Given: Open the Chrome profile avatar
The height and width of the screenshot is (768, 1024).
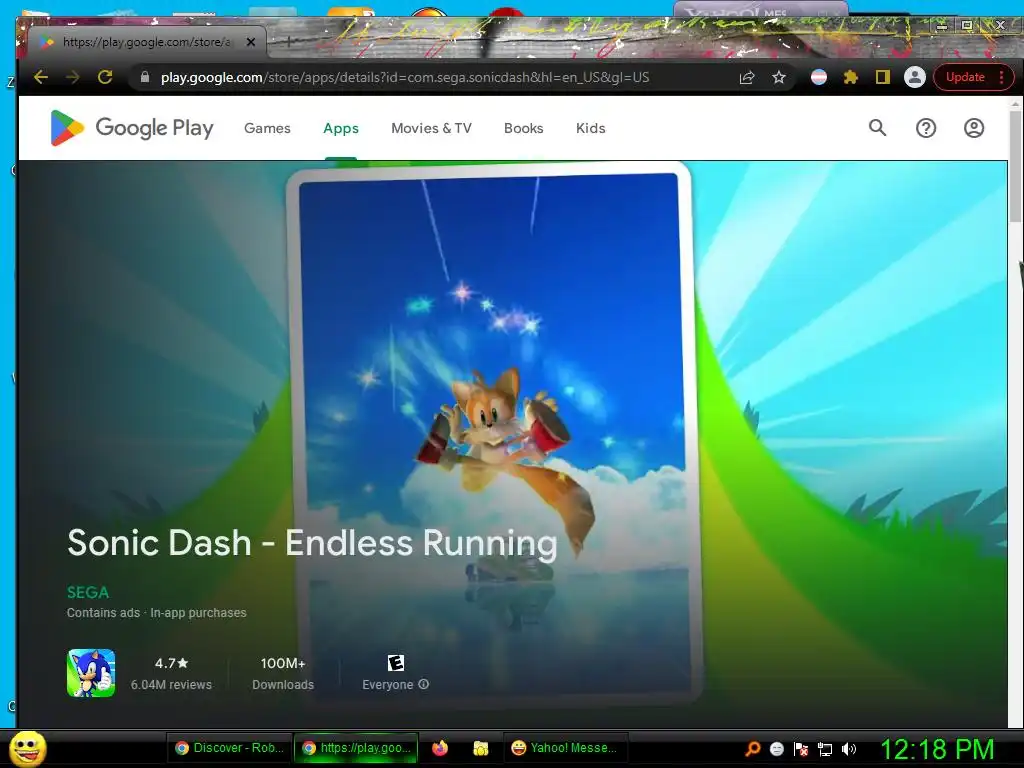Looking at the screenshot, I should coord(915,77).
